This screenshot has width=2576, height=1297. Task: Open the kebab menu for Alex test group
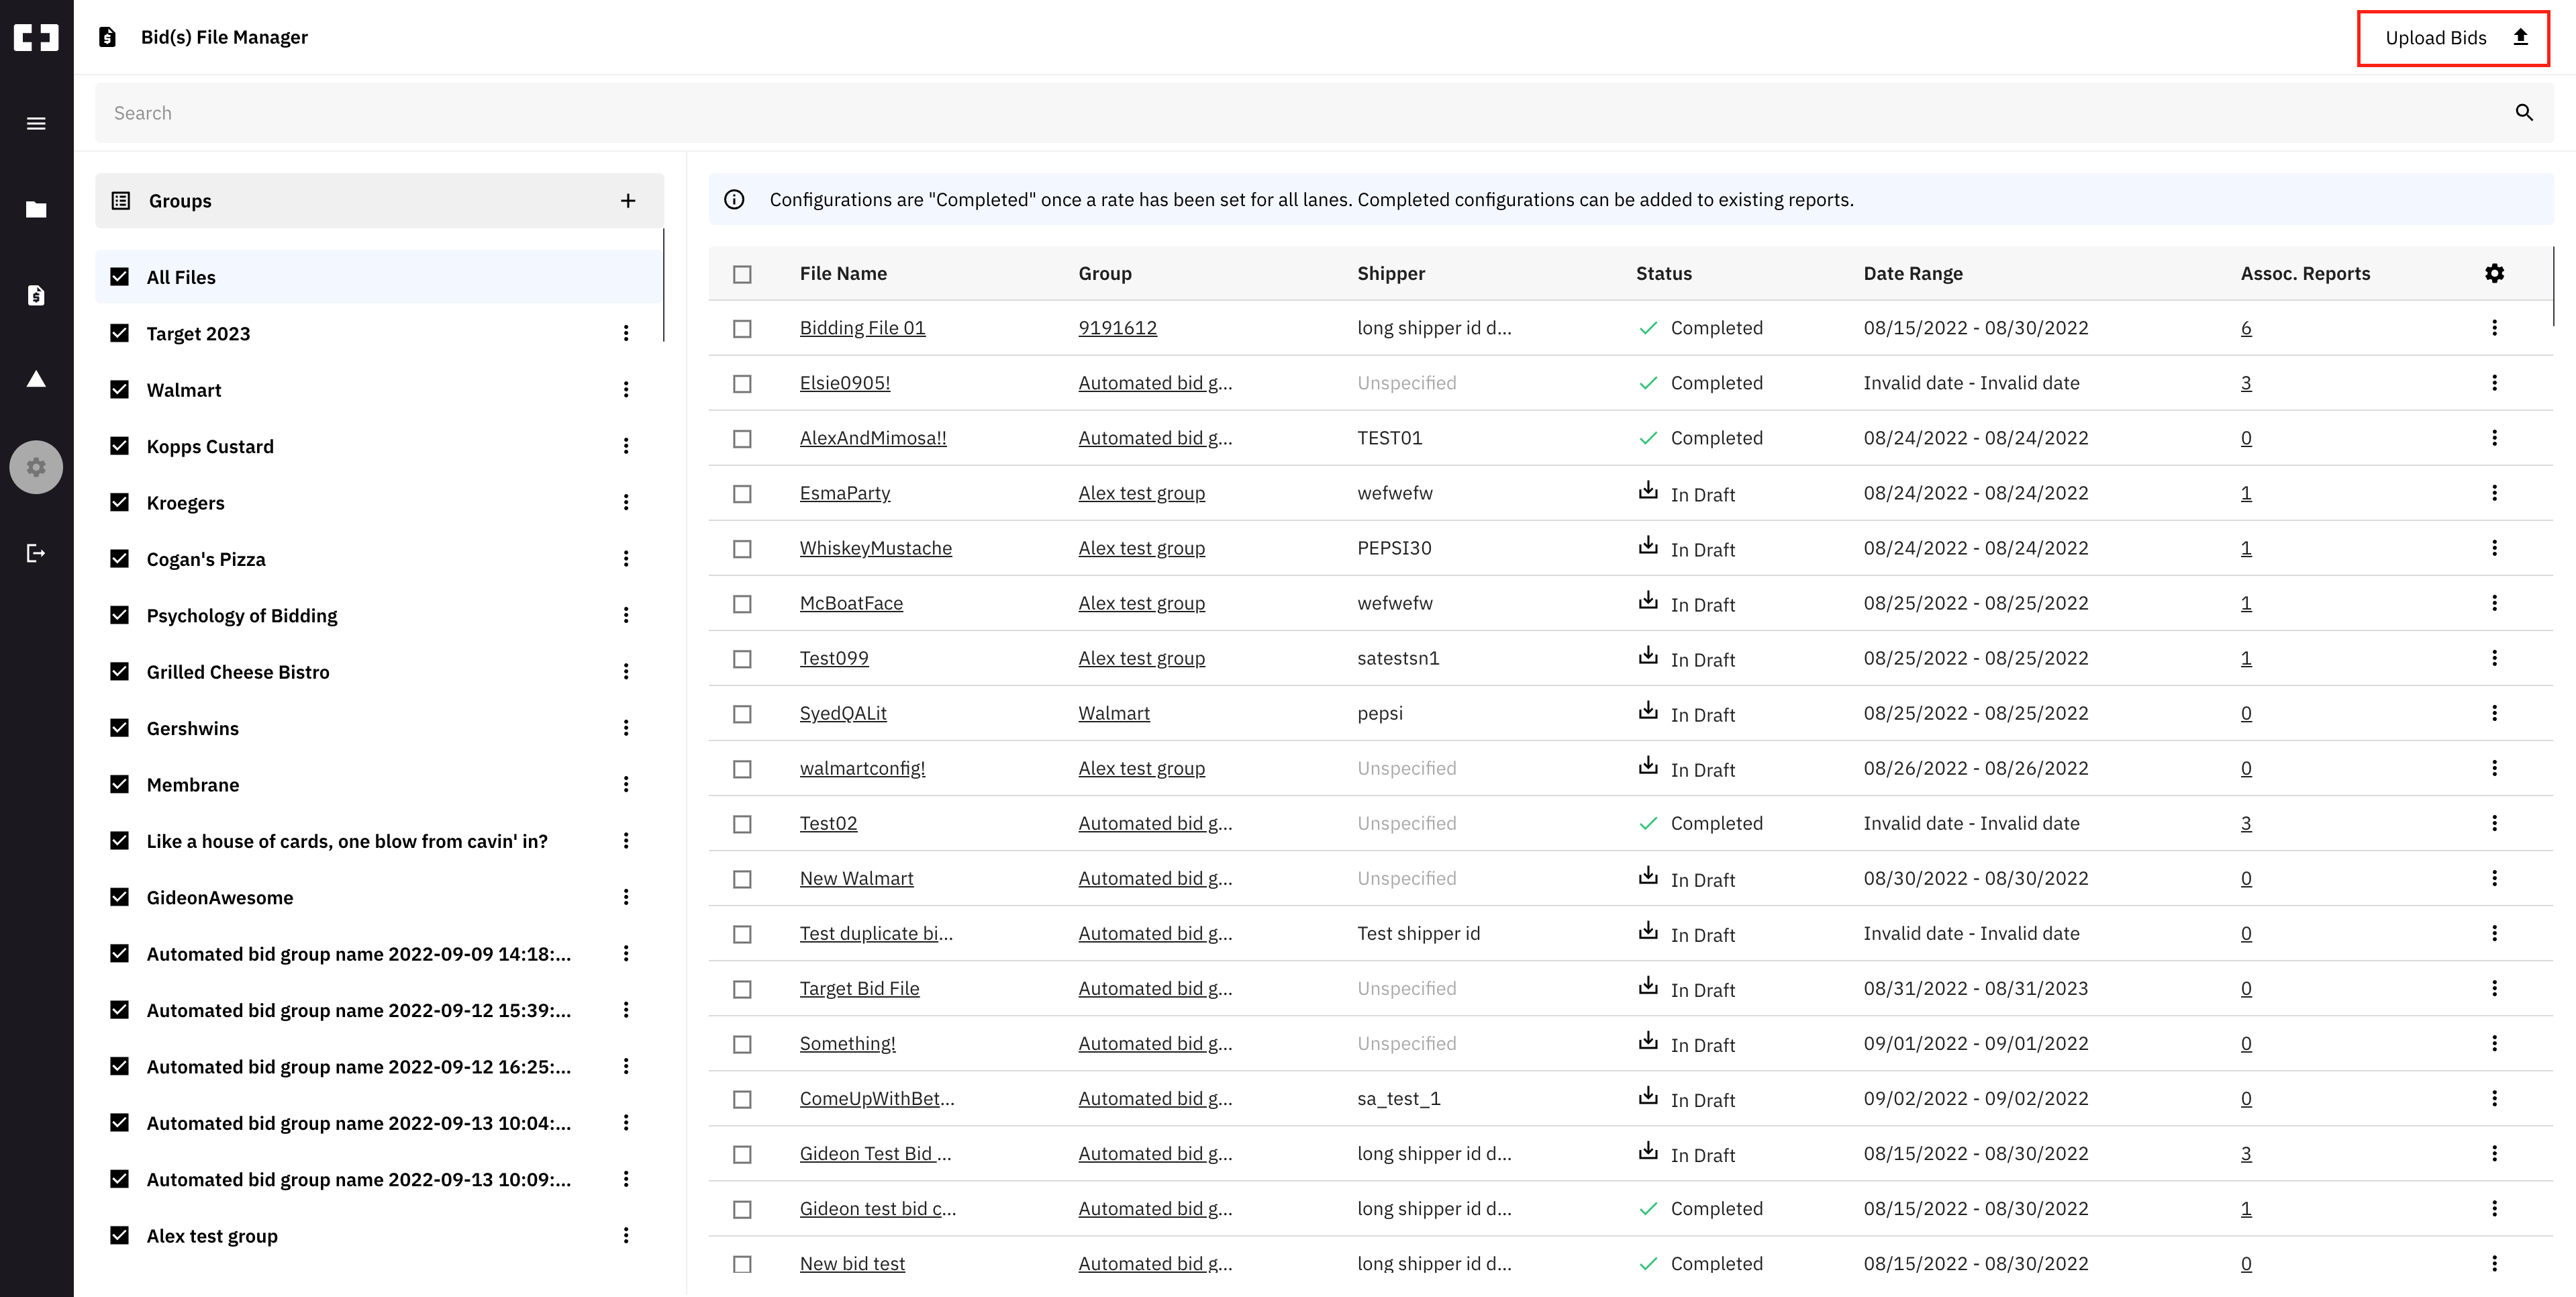click(627, 1235)
